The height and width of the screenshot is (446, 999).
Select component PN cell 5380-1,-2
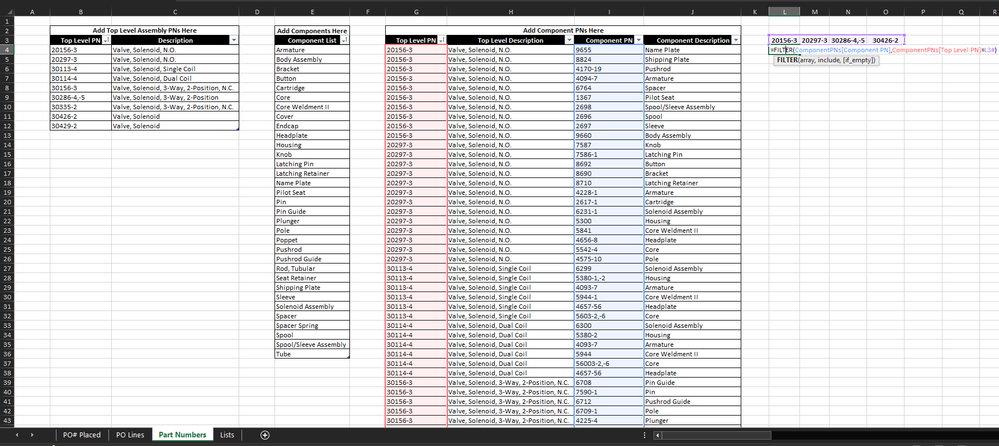click(x=608, y=278)
